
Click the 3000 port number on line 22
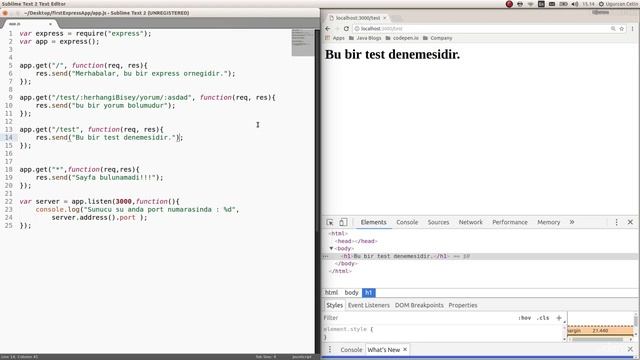coord(124,202)
